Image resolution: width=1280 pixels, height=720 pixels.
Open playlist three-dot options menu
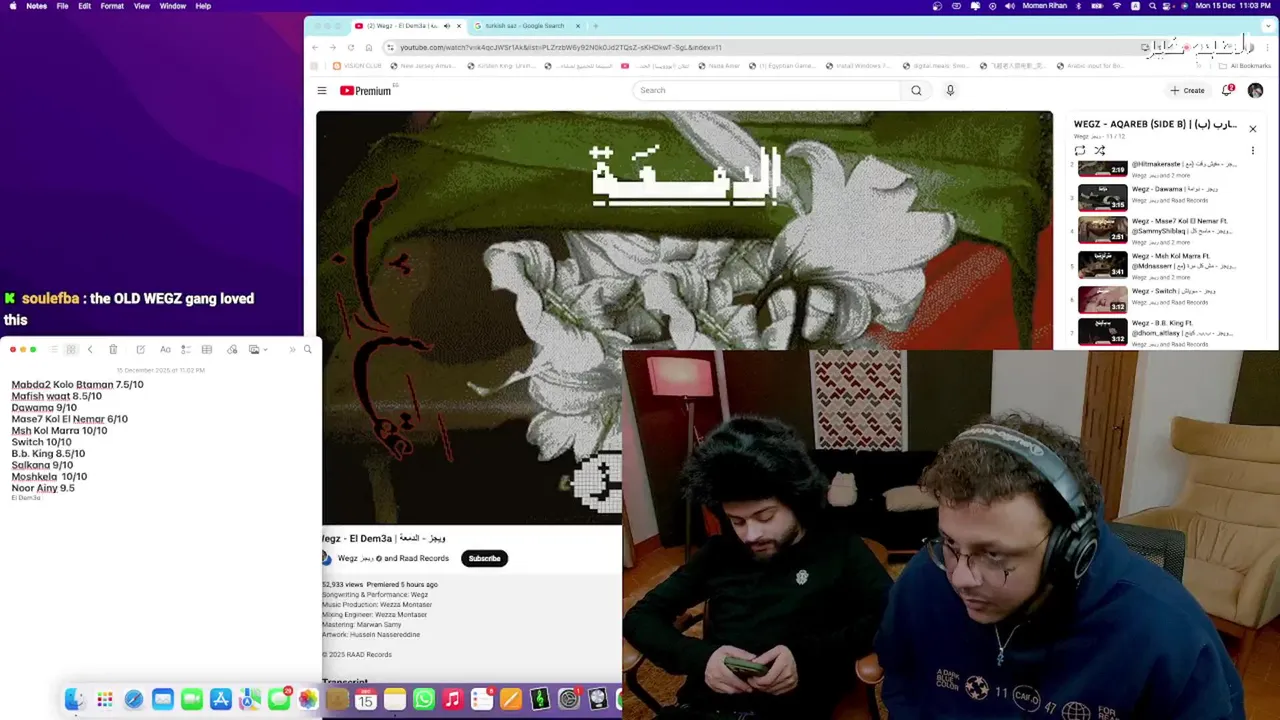[x=1252, y=150]
